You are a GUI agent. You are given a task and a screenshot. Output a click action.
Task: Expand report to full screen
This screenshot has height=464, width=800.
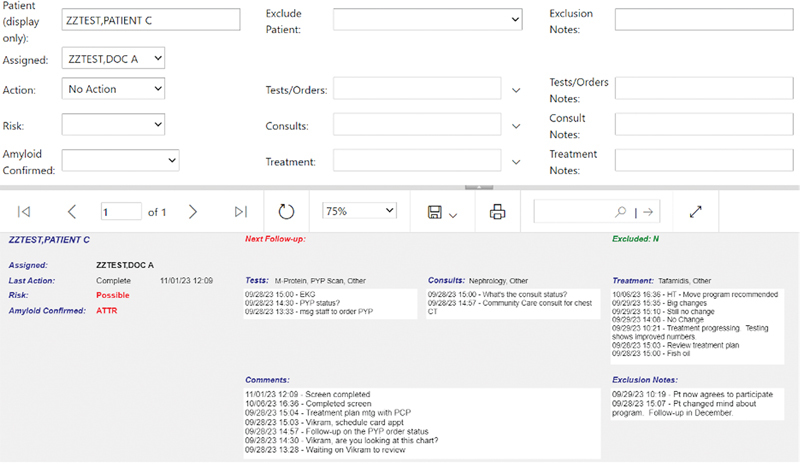(695, 211)
